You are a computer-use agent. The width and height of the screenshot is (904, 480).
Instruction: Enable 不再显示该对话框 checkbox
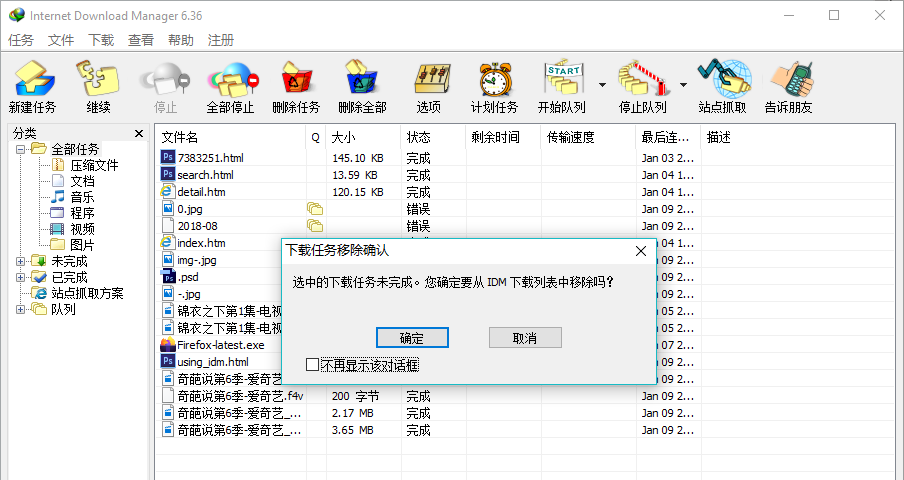point(312,365)
